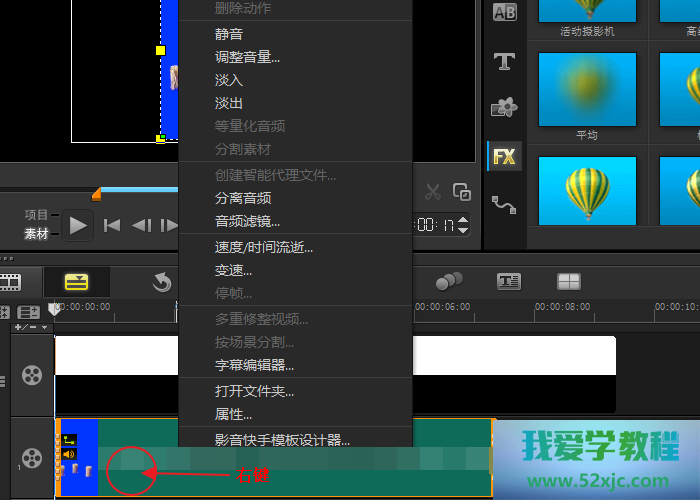Open the Graphic library flower icon
Screen dimensions: 700x500
tap(504, 108)
